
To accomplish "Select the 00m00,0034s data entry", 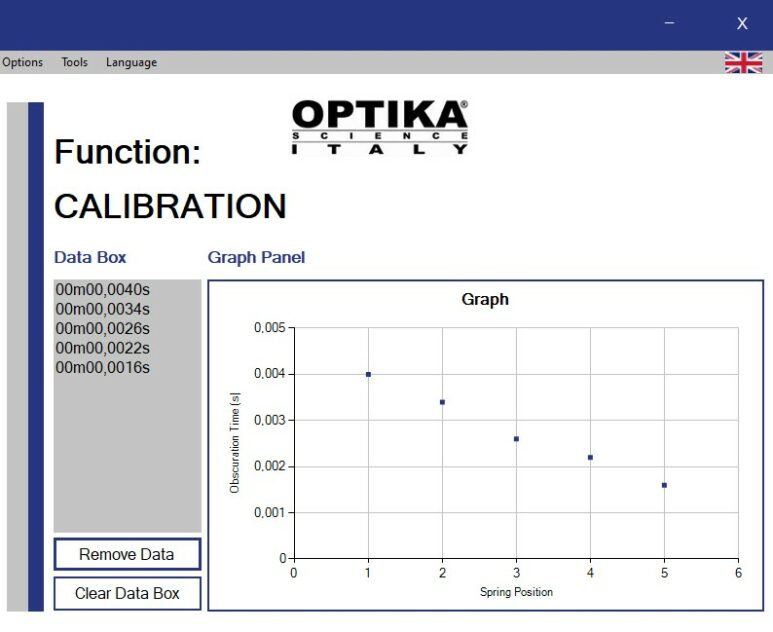I will (102, 309).
